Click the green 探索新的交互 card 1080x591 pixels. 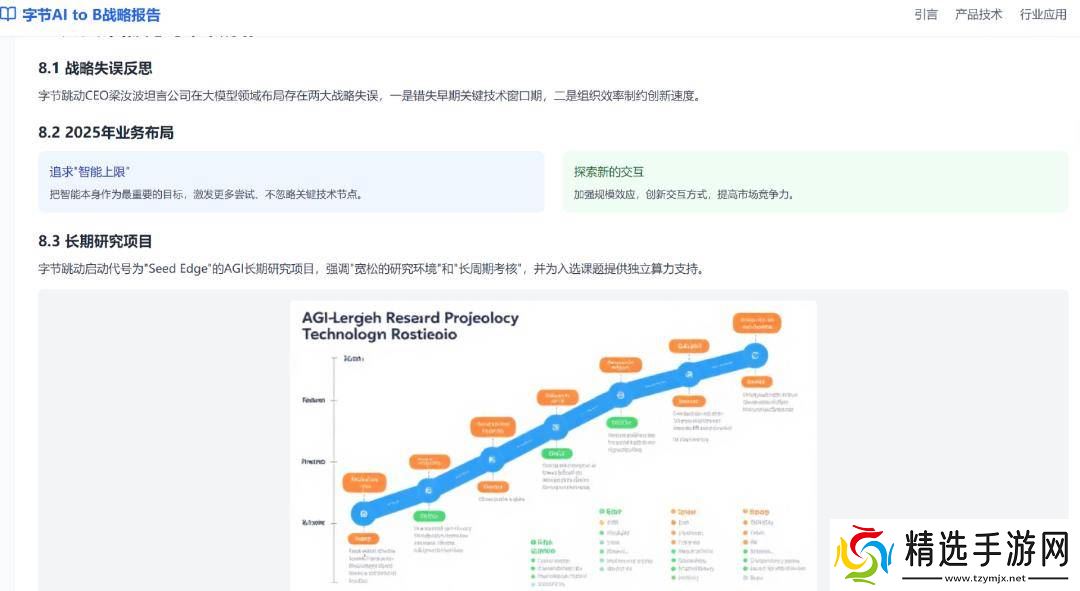pyautogui.click(x=814, y=182)
